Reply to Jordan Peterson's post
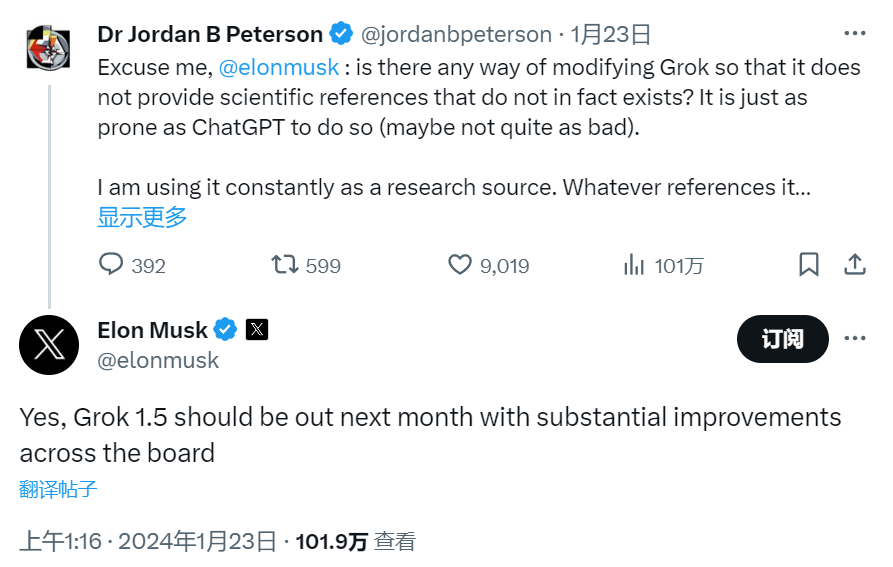Image resolution: width=893 pixels, height=567 pixels. point(111,265)
